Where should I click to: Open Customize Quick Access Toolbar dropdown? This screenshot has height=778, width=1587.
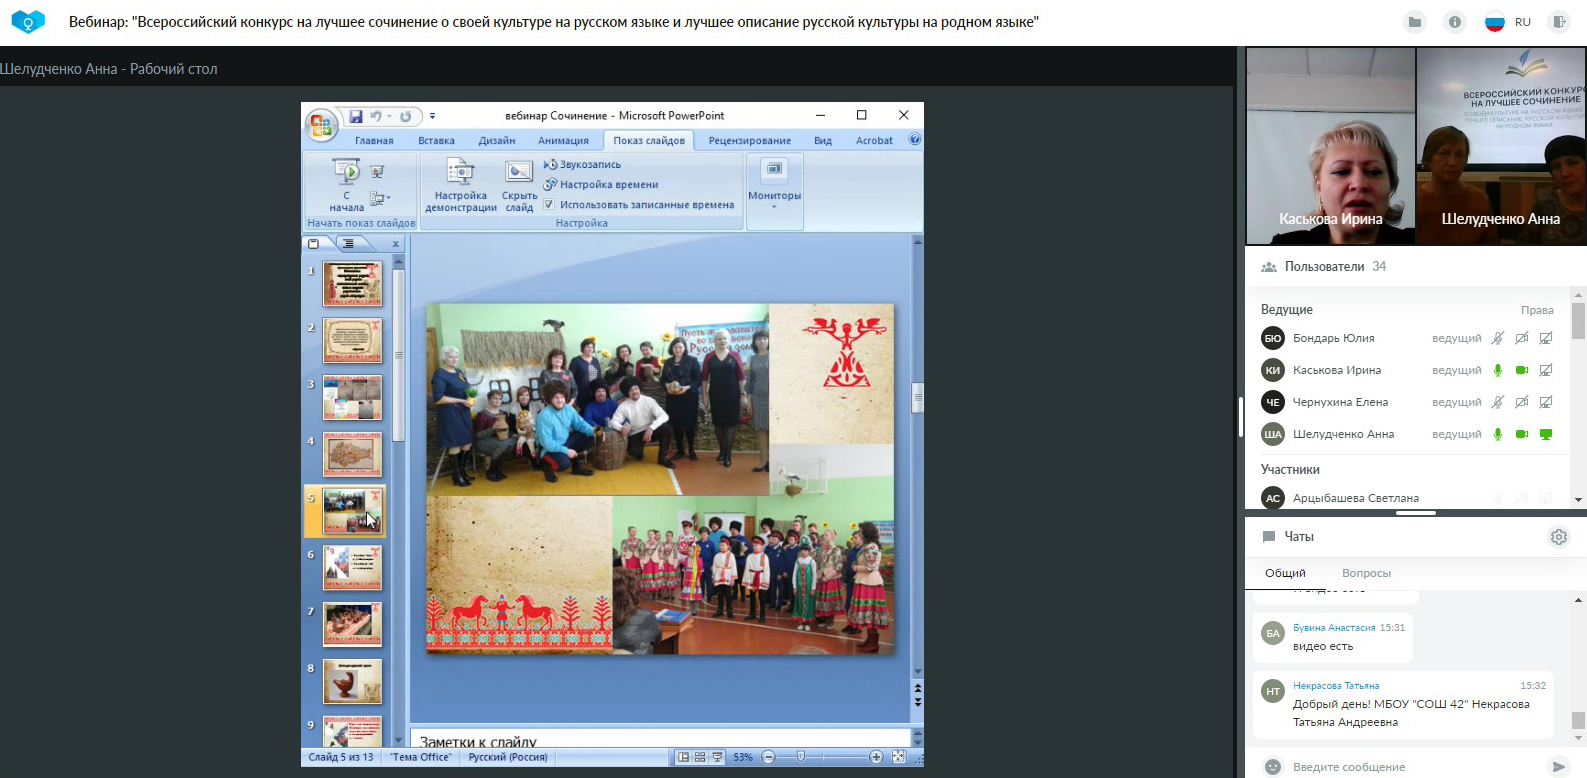click(x=432, y=116)
